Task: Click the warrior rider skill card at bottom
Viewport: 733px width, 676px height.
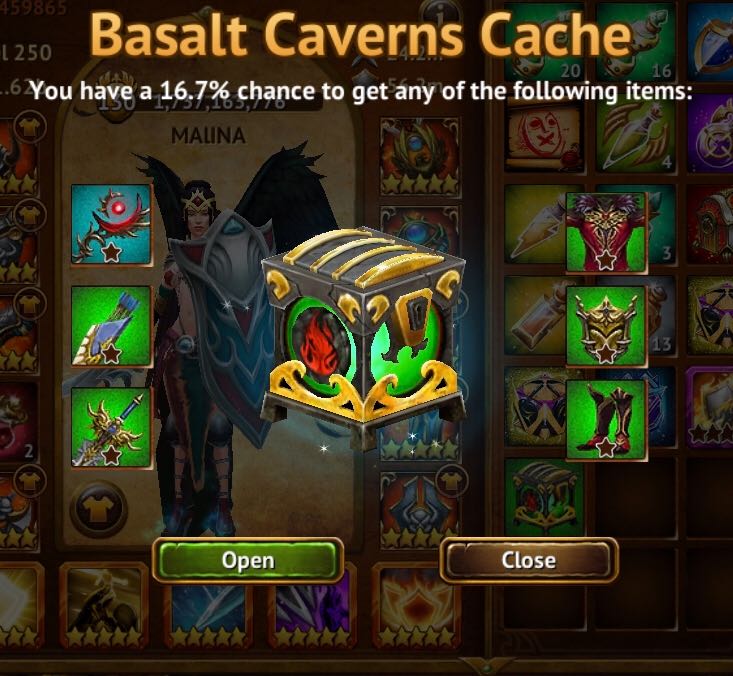Action: tap(104, 606)
